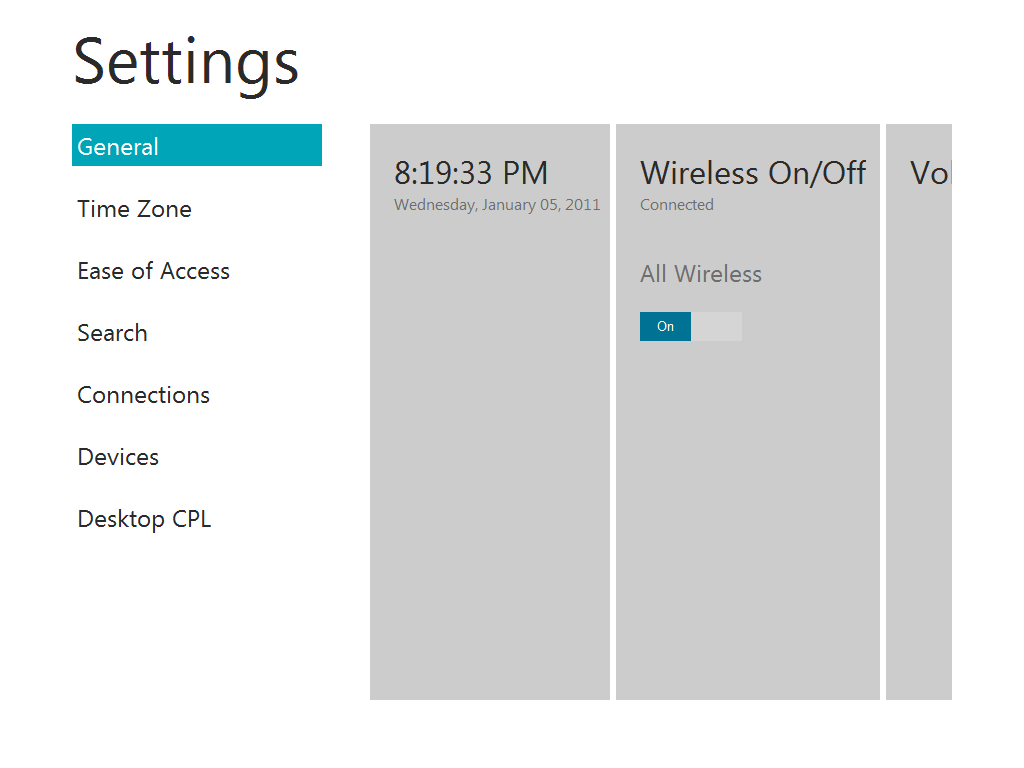This screenshot has height=768, width=1024.
Task: Open the Search settings category
Action: [112, 333]
